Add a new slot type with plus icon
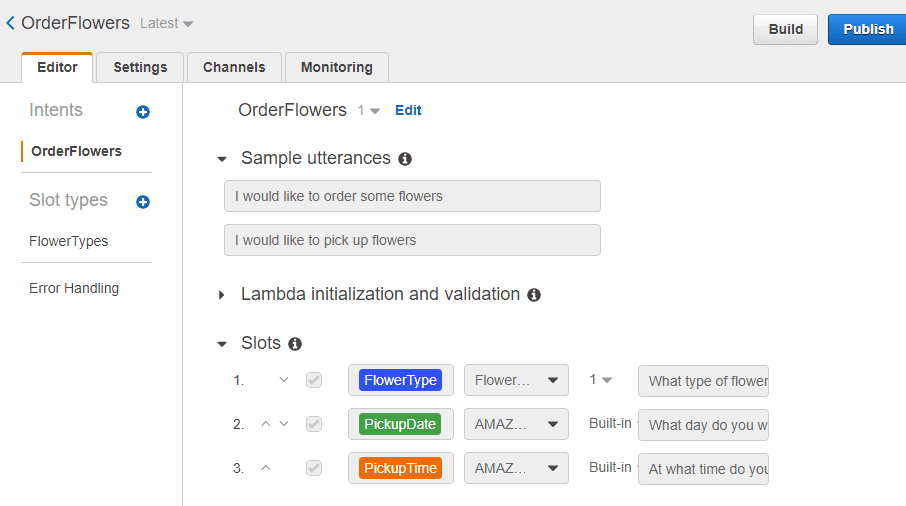Viewport: 906px width, 506px height. [x=143, y=202]
